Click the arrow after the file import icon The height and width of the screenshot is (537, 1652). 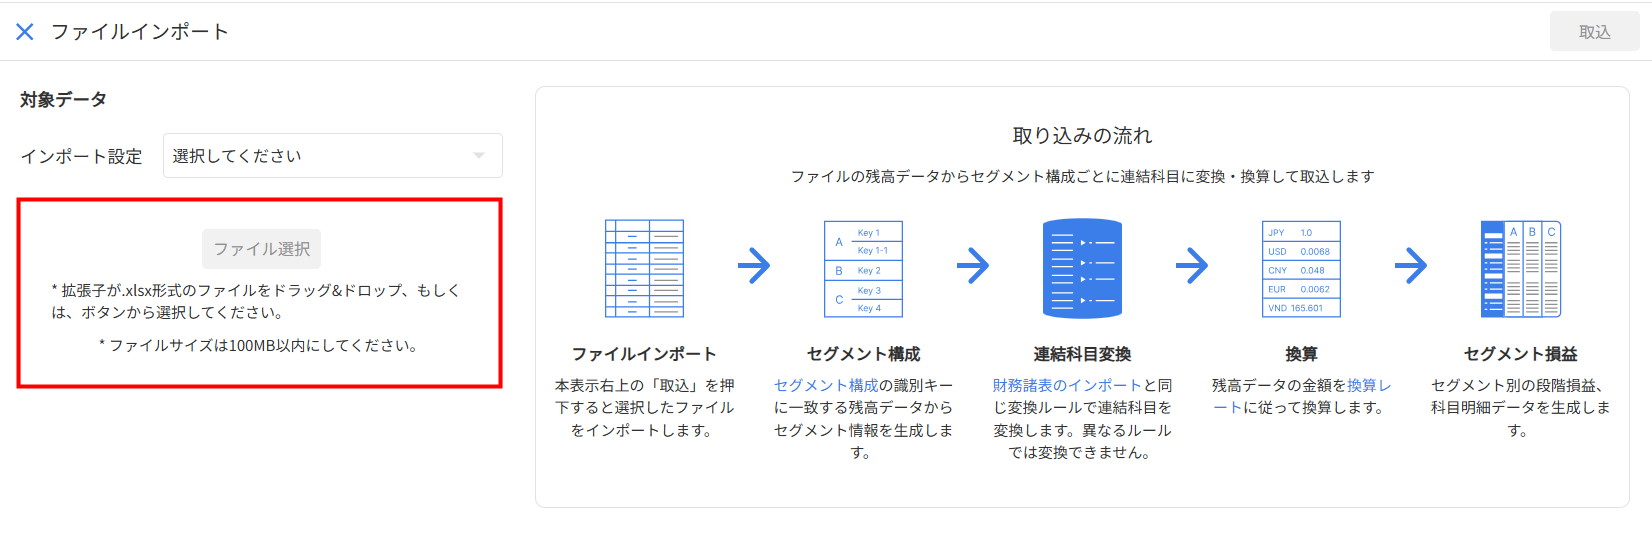[x=754, y=266]
